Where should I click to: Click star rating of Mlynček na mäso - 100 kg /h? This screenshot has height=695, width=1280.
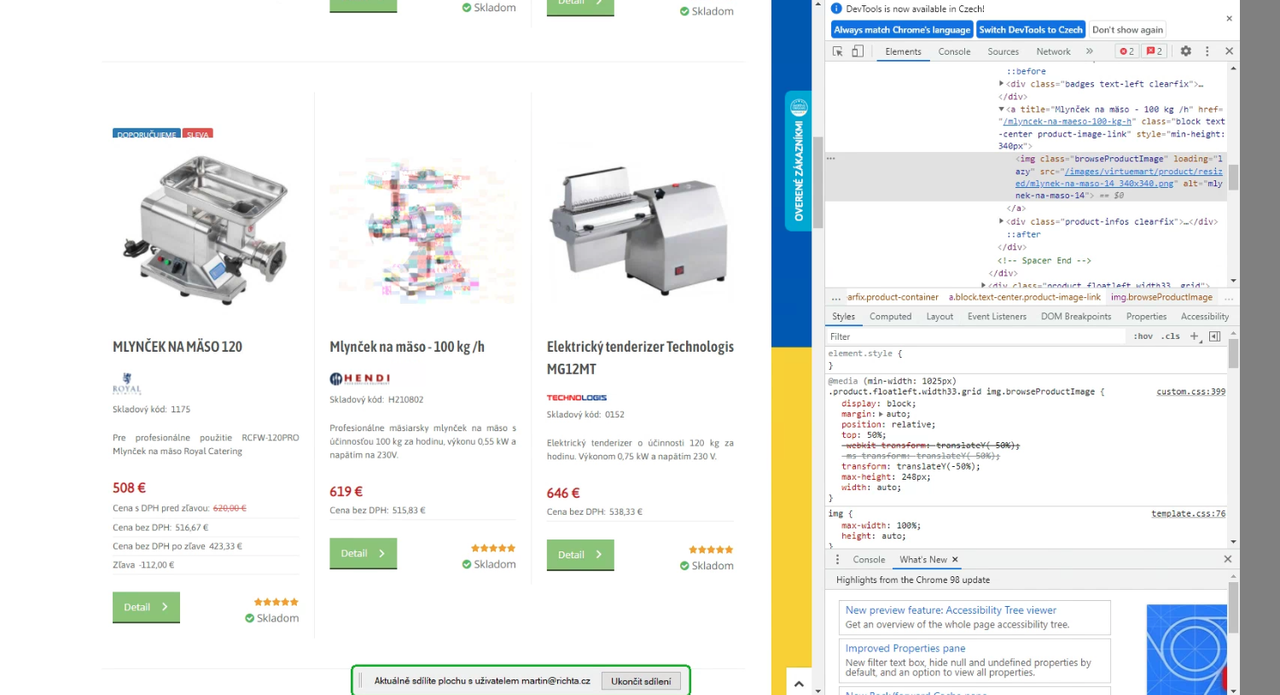pyautogui.click(x=493, y=548)
